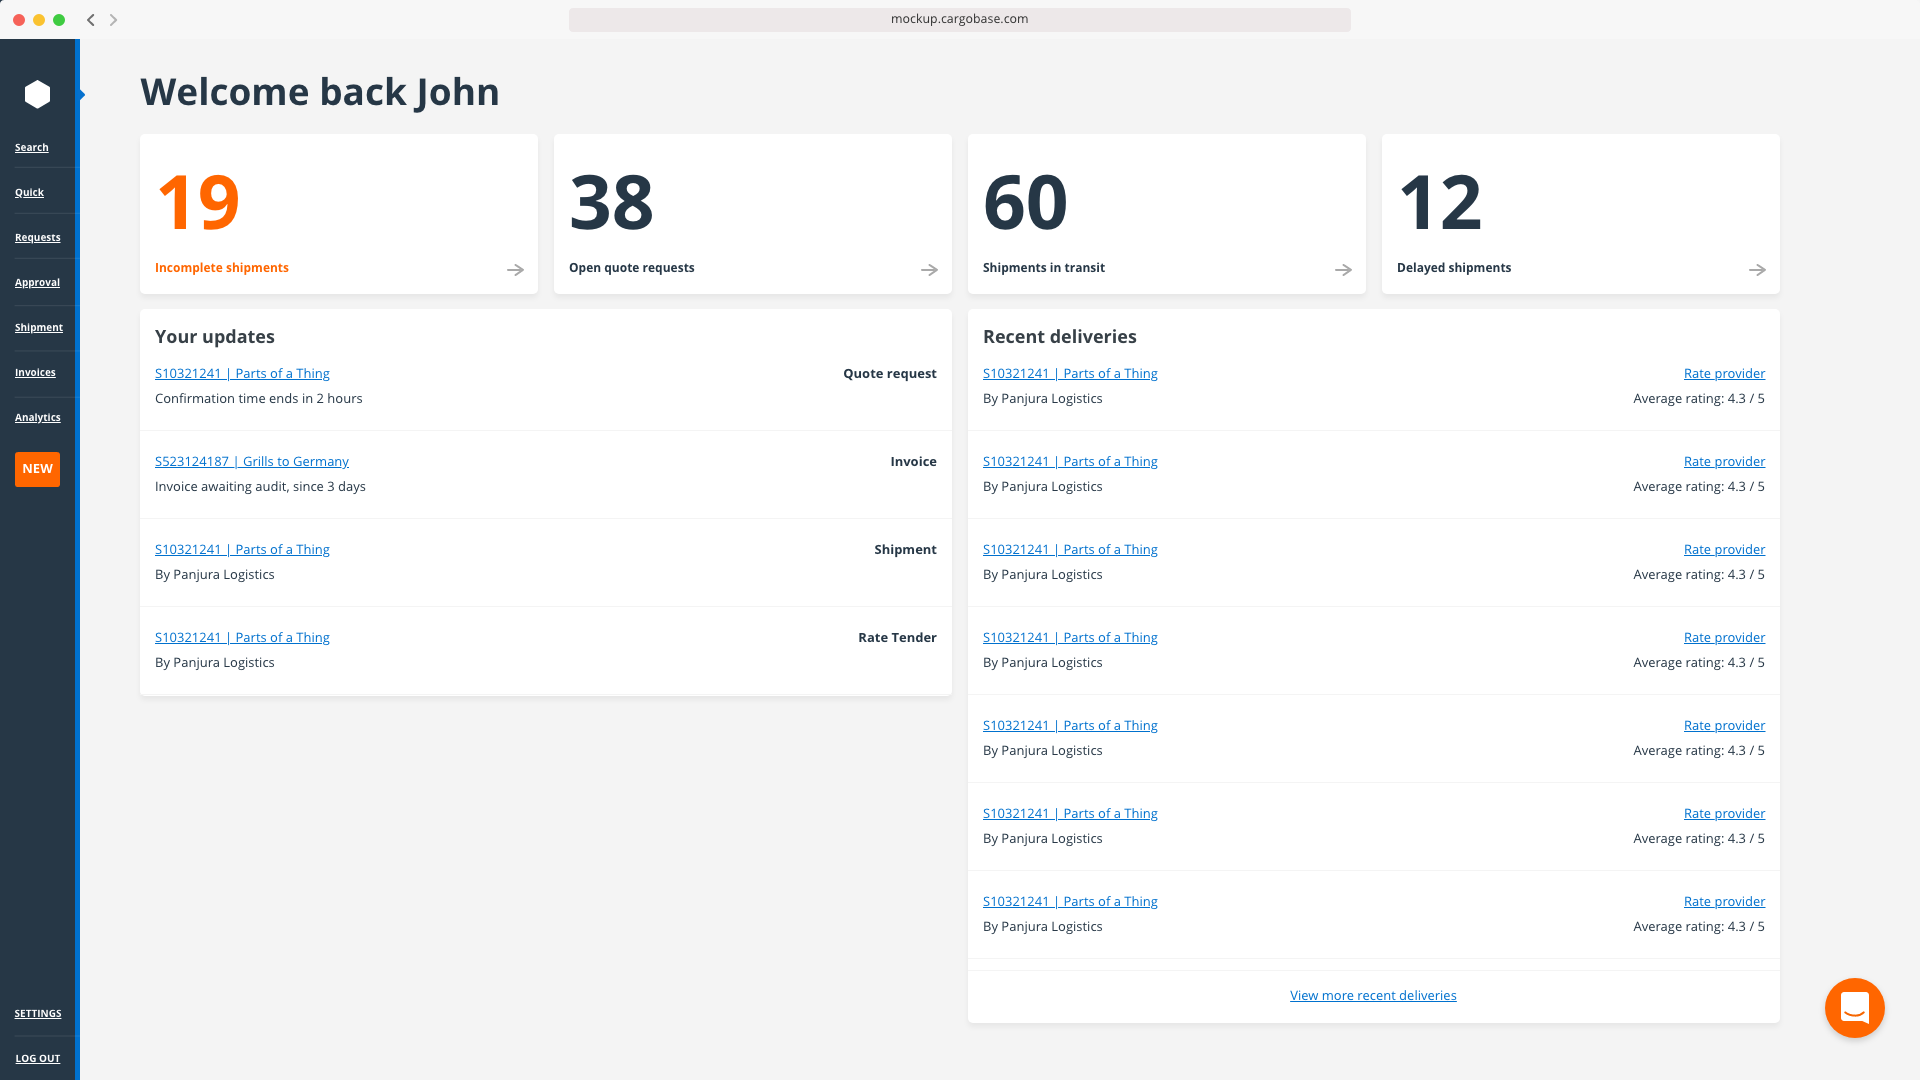The width and height of the screenshot is (1920, 1080).
Task: Open the support chat bubble icon
Action: tap(1854, 1008)
